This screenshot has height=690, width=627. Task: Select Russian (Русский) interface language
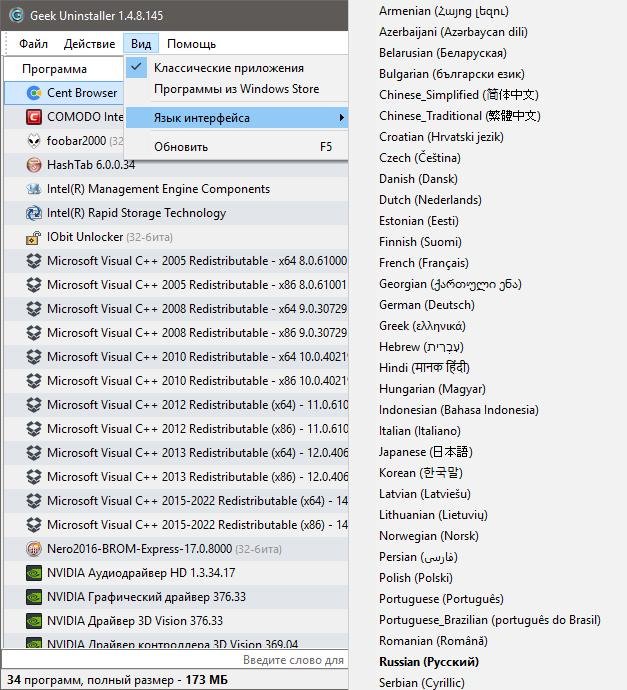(429, 662)
